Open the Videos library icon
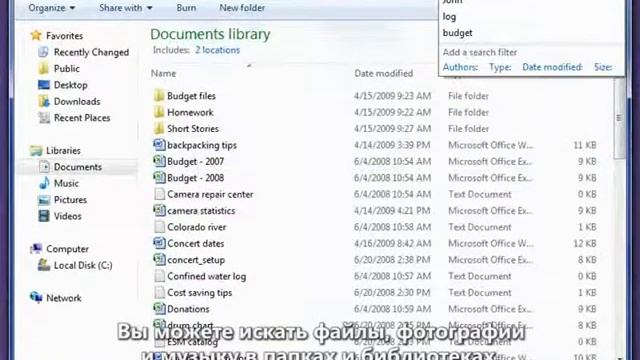 (44, 216)
